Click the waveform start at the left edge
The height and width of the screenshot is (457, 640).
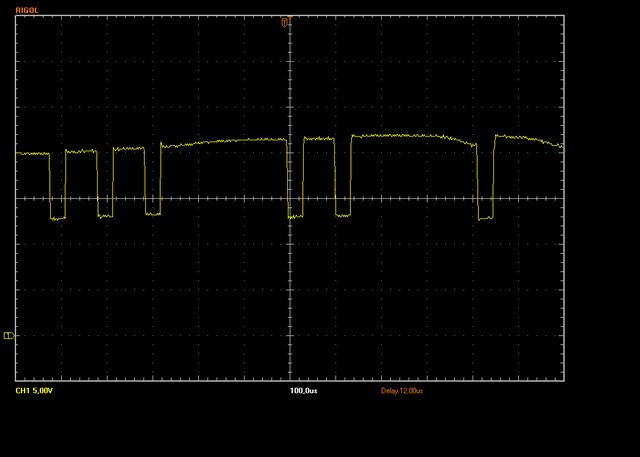[20, 154]
